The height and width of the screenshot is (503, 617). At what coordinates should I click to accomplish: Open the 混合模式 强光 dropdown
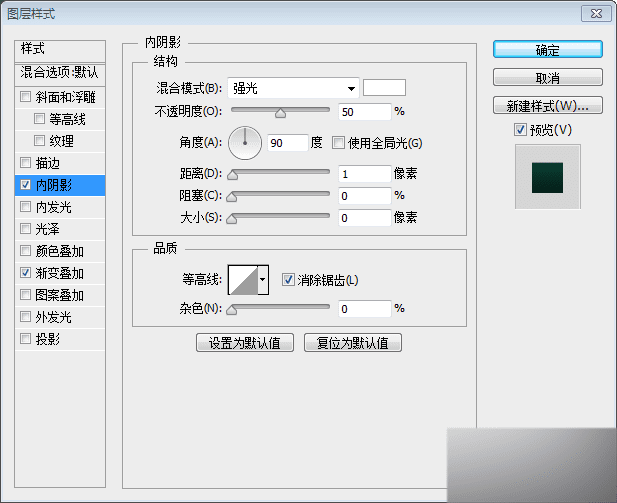[294, 88]
